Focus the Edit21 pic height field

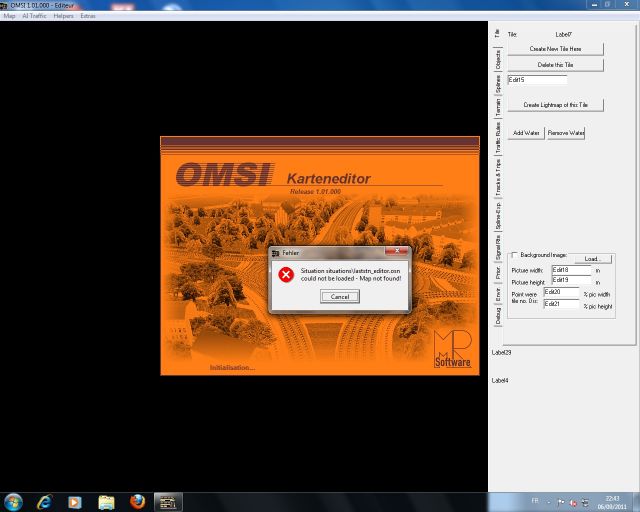click(561, 304)
